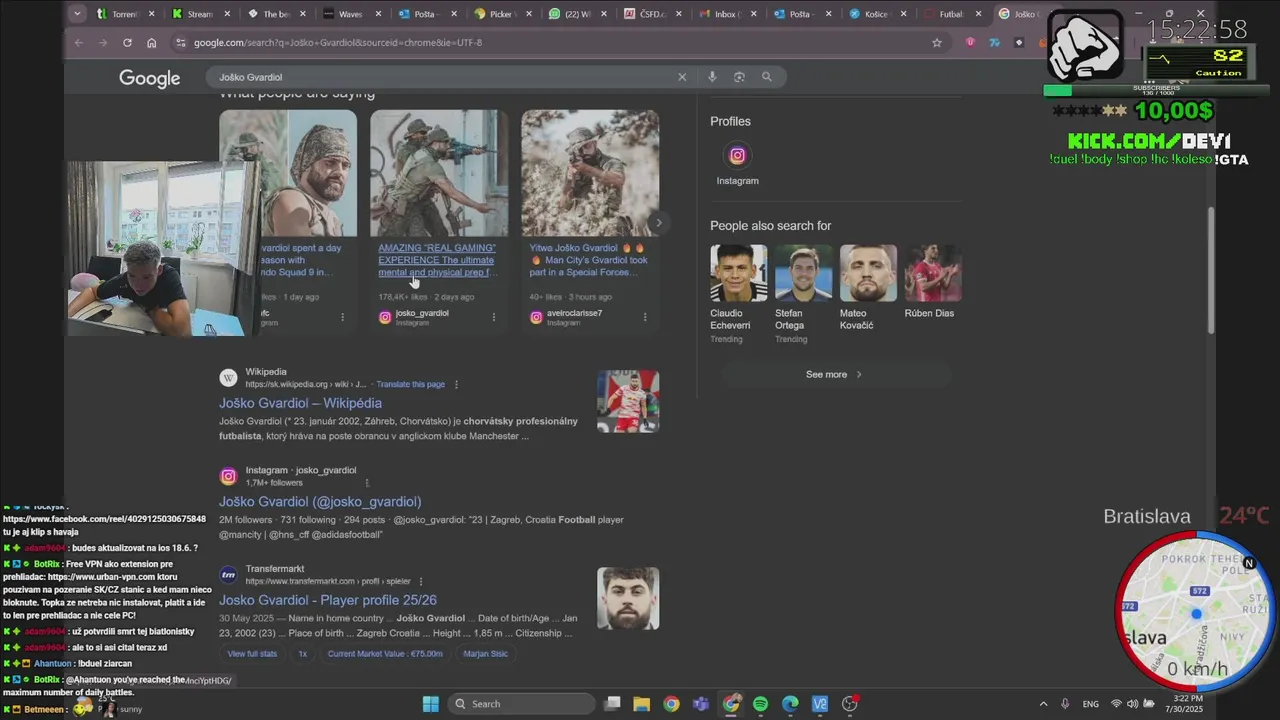Image resolution: width=1280 pixels, height=720 pixels.
Task: Switch to Waves browser tab
Action: pos(351,14)
